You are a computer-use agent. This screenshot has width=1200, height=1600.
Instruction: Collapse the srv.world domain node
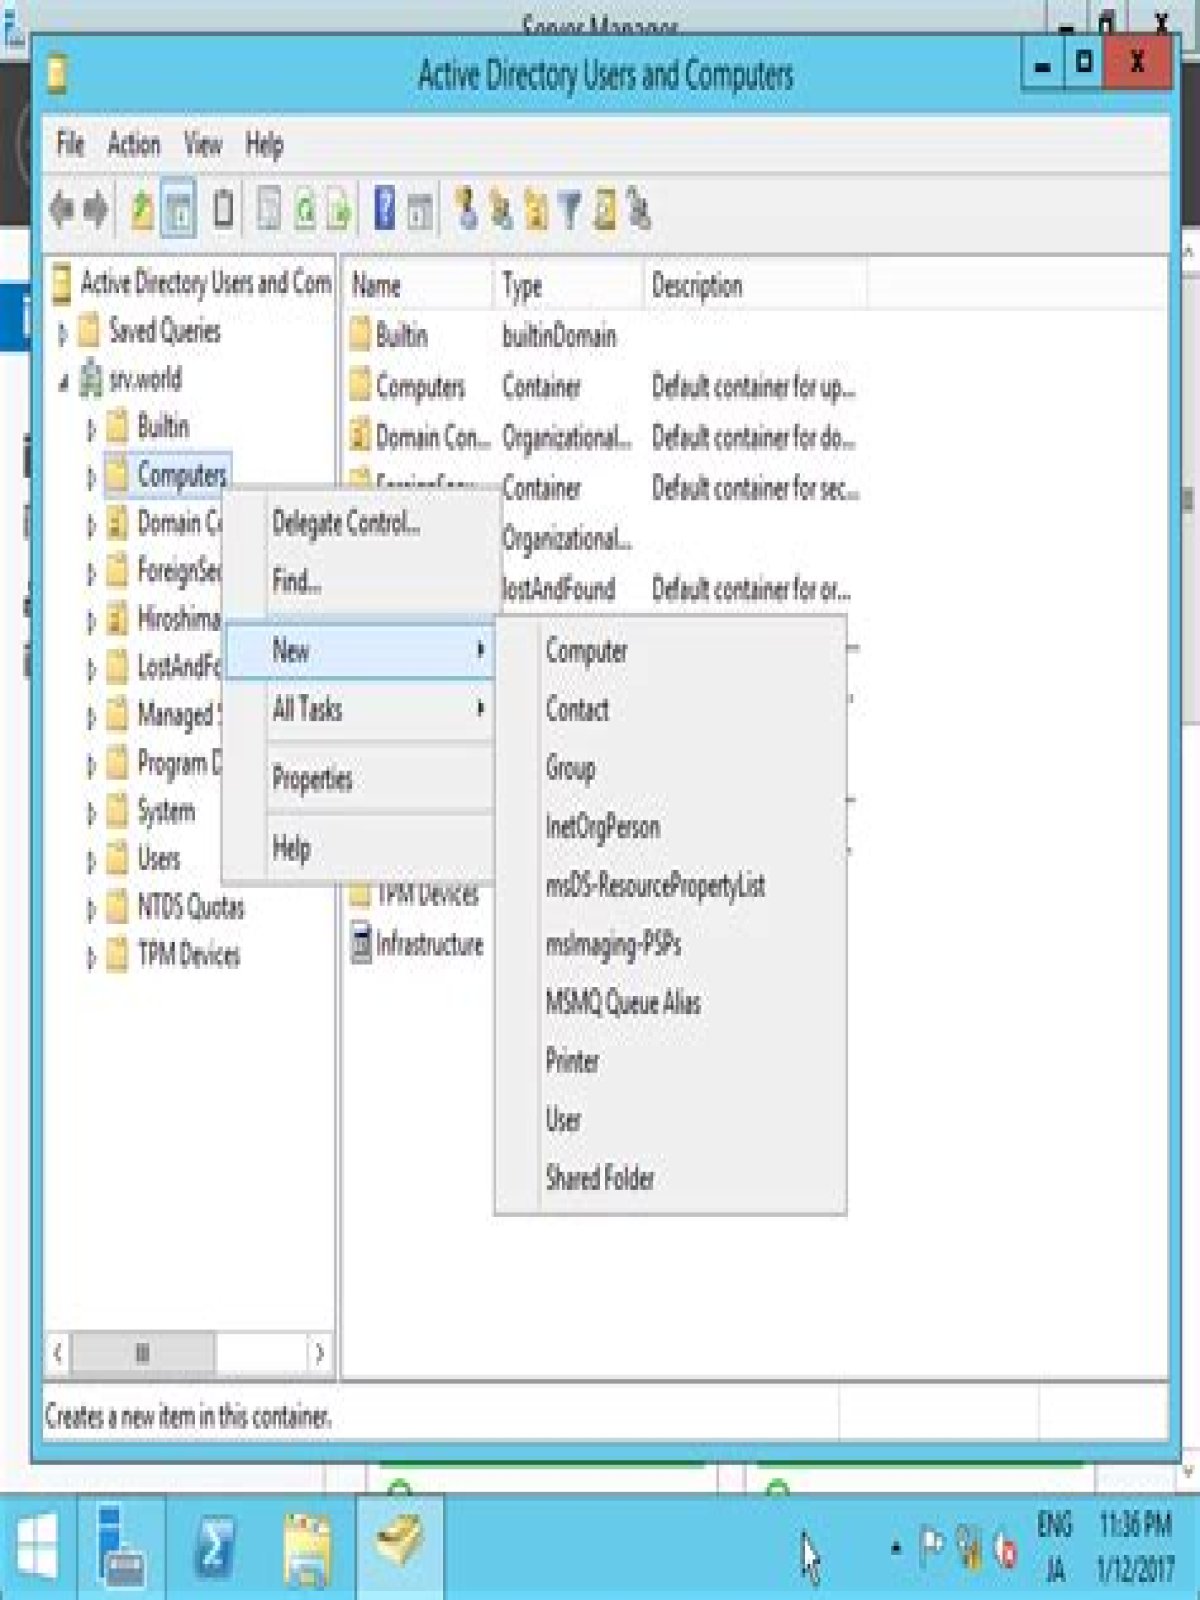tap(62, 381)
